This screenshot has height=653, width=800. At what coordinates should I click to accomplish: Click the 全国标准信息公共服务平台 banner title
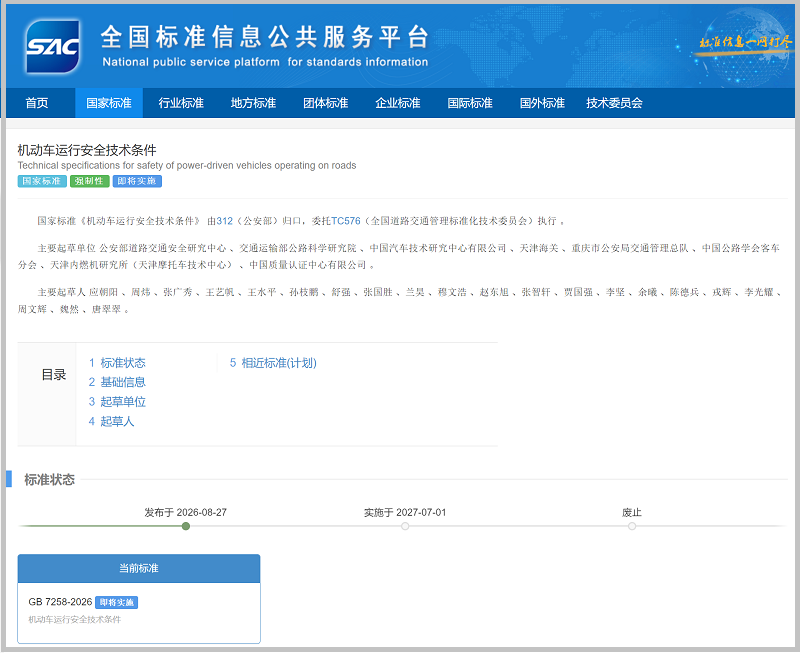point(264,37)
